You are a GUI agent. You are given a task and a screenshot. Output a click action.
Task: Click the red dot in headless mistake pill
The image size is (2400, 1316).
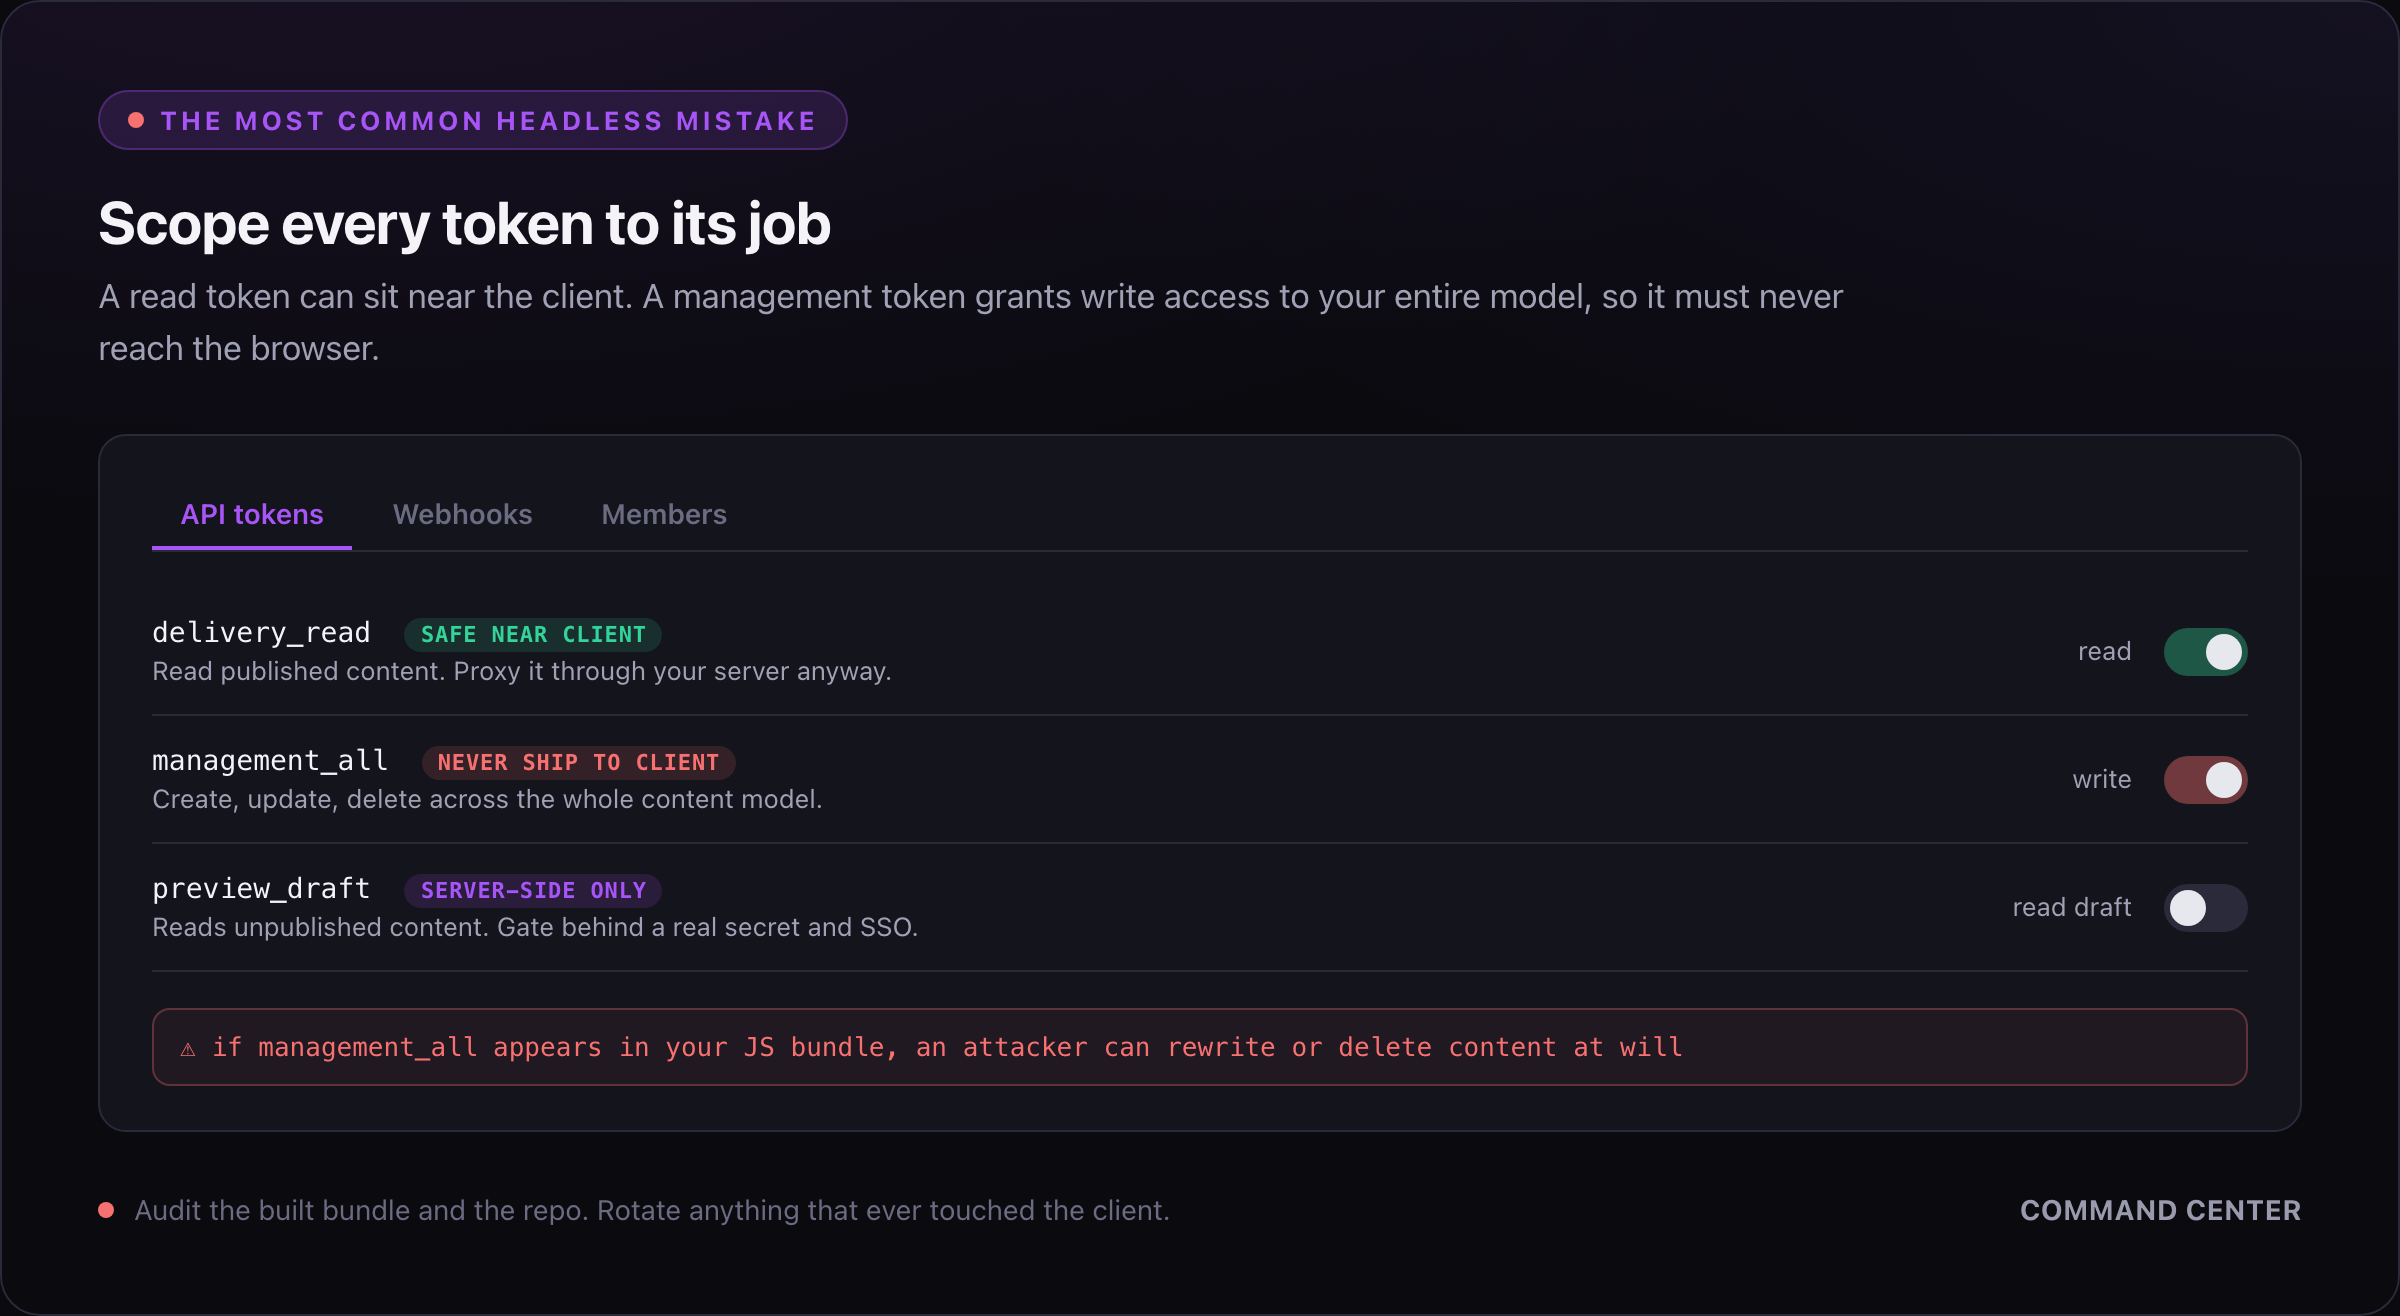(x=136, y=121)
